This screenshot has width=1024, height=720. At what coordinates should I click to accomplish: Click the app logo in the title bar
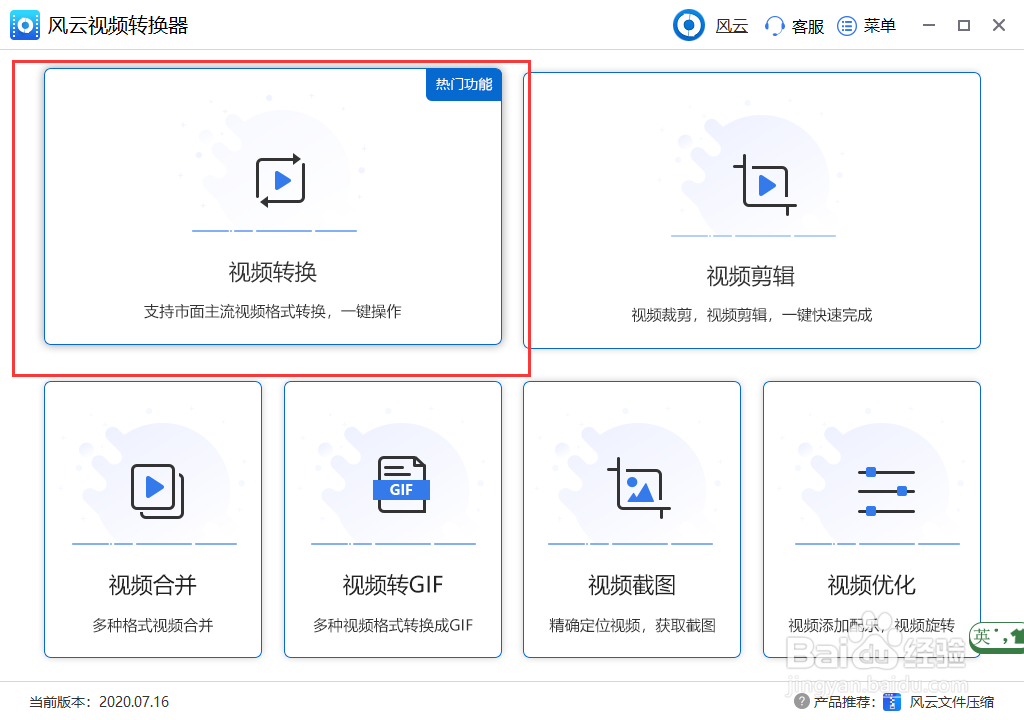pyautogui.click(x=24, y=24)
